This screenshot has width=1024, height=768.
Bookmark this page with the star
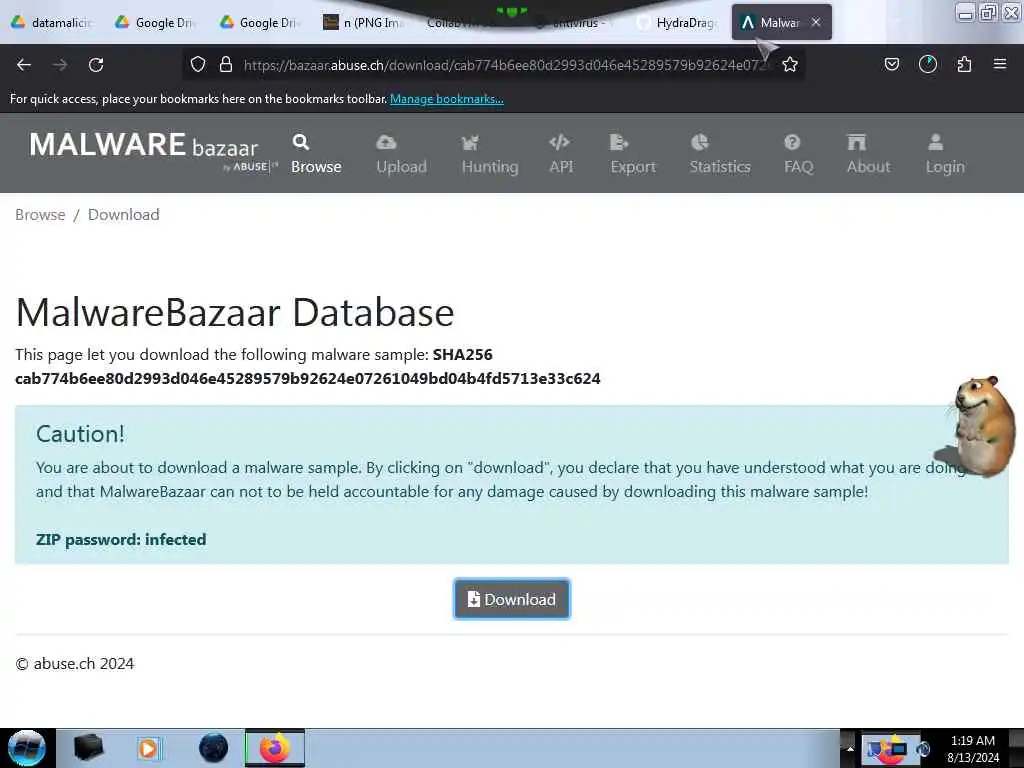click(790, 64)
